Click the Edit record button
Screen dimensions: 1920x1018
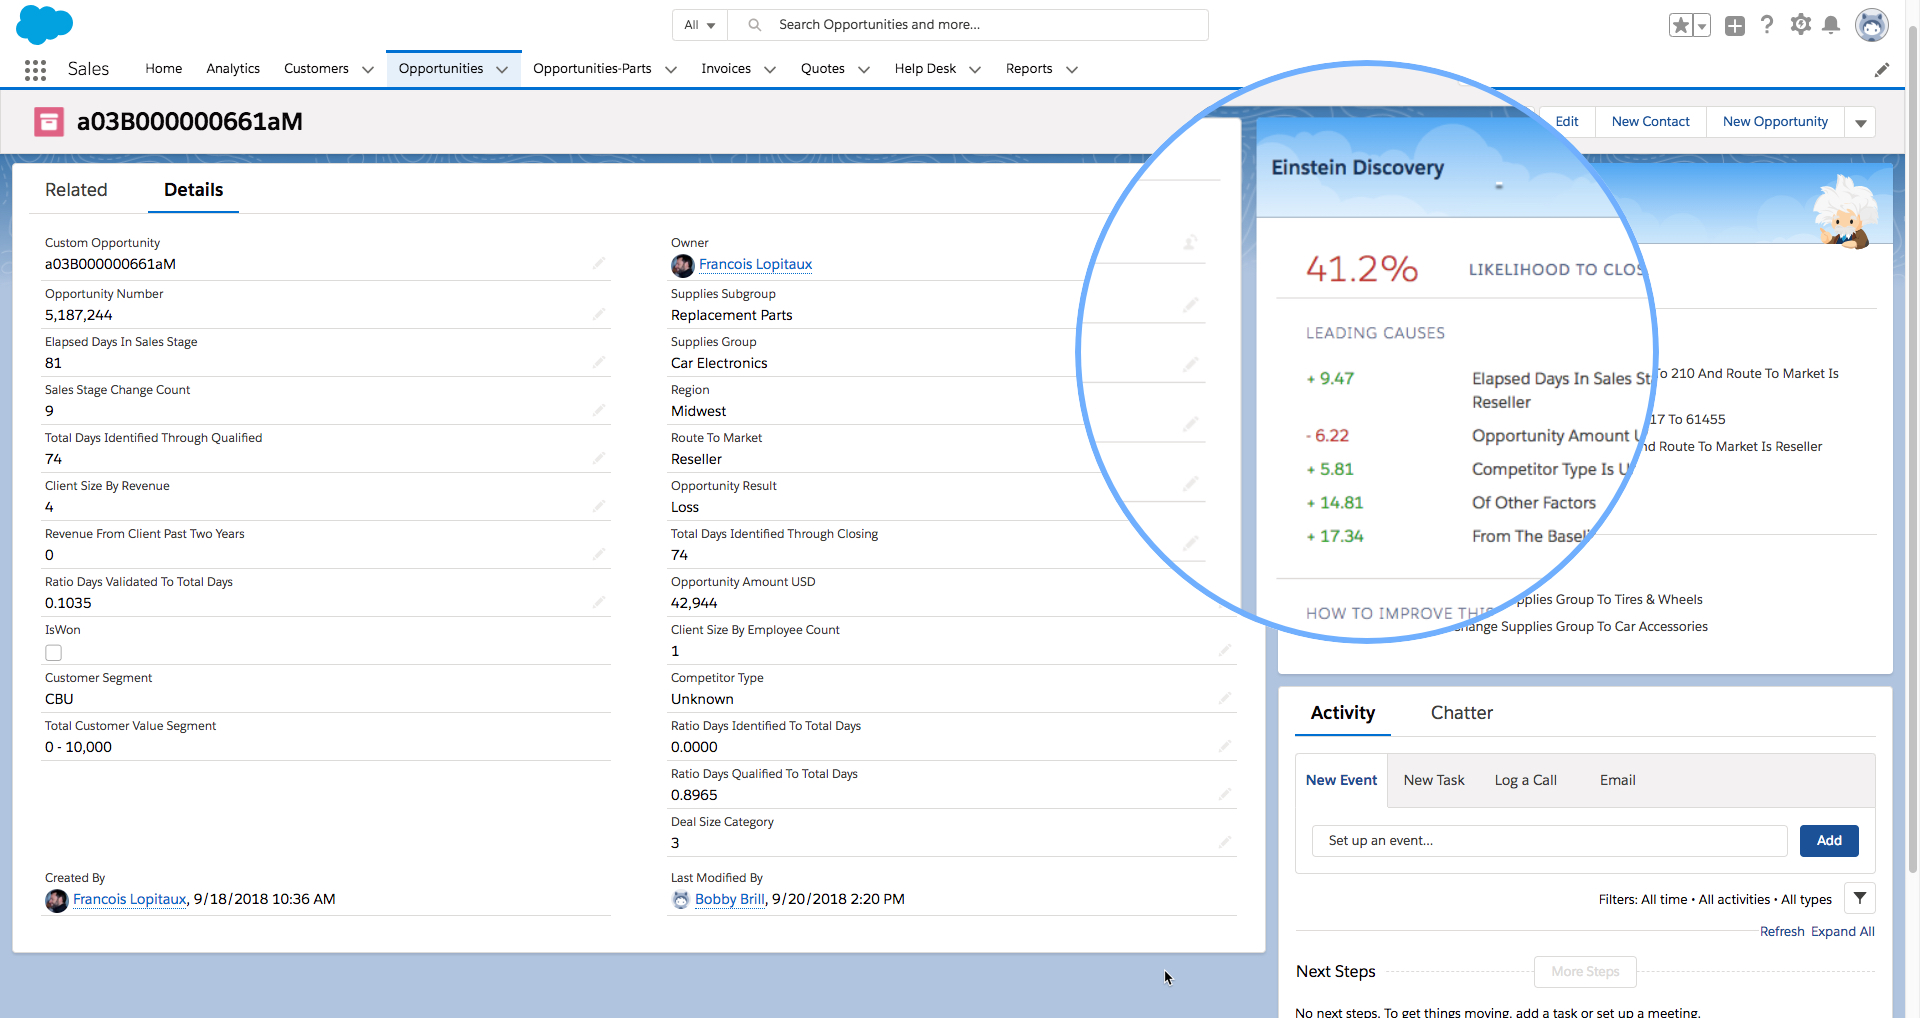click(x=1567, y=122)
